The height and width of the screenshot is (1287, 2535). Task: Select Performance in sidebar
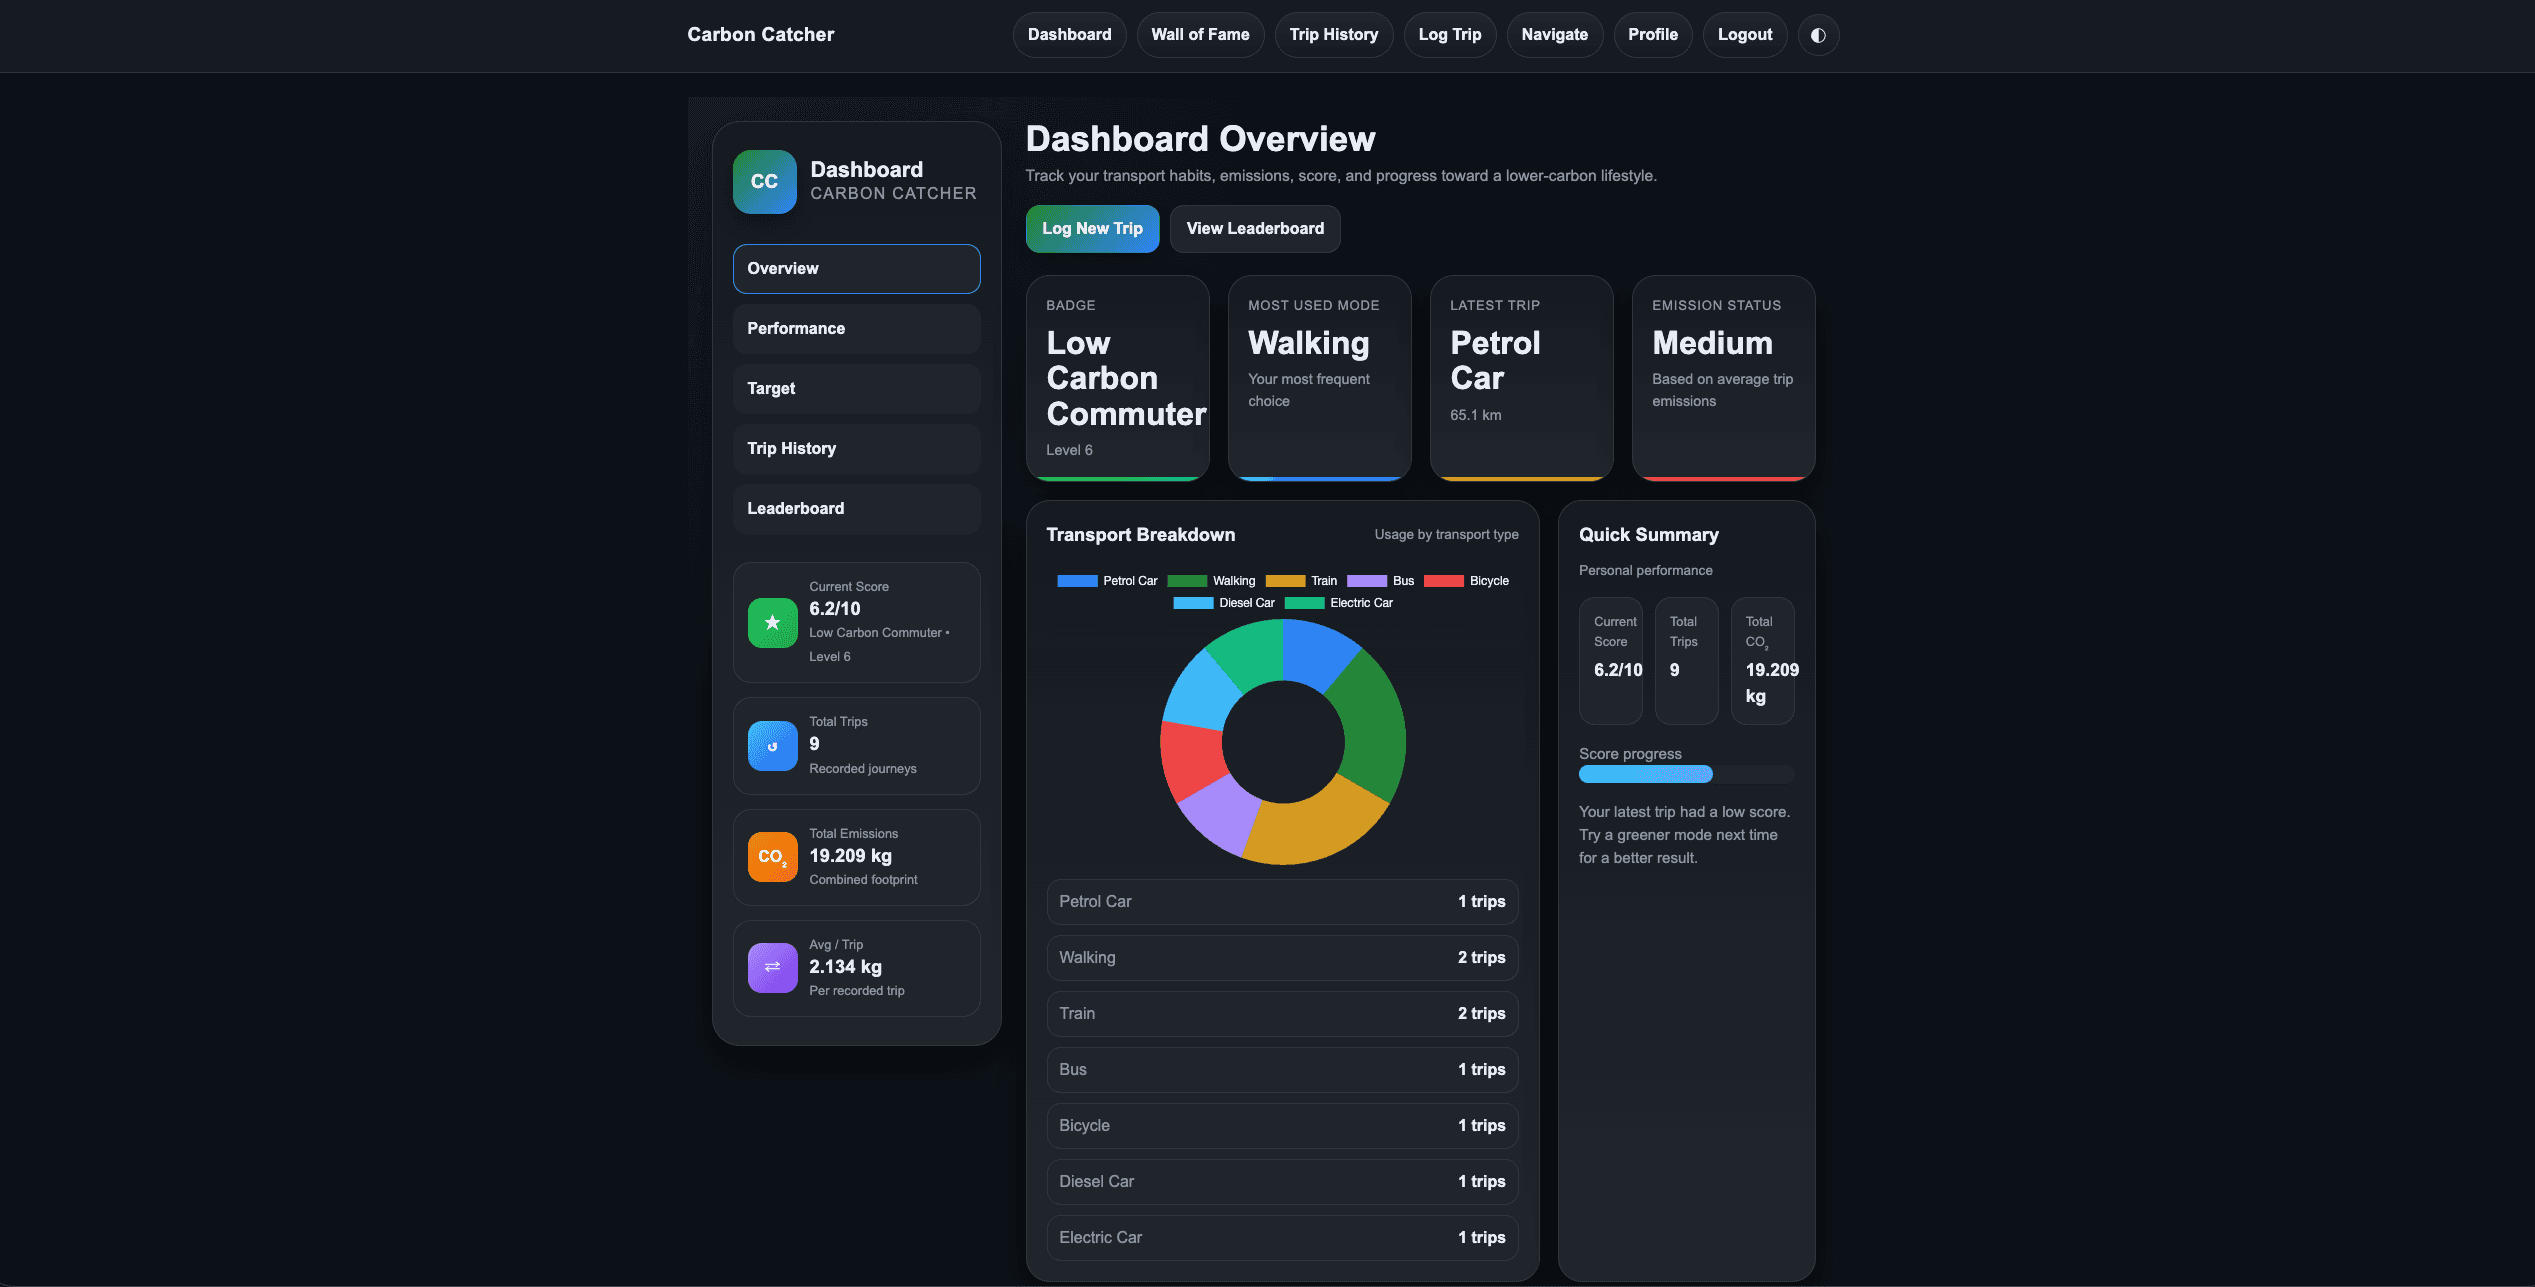tap(857, 329)
